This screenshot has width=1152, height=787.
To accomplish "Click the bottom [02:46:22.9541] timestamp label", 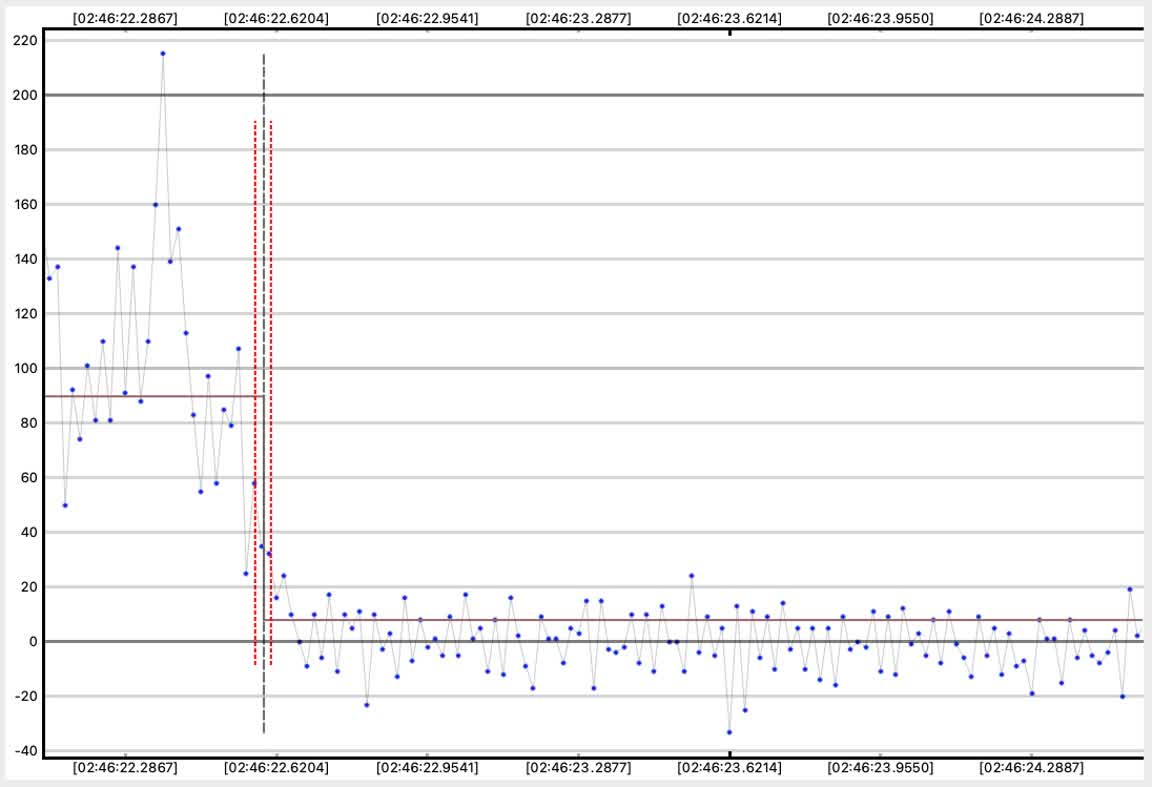I will point(427,768).
